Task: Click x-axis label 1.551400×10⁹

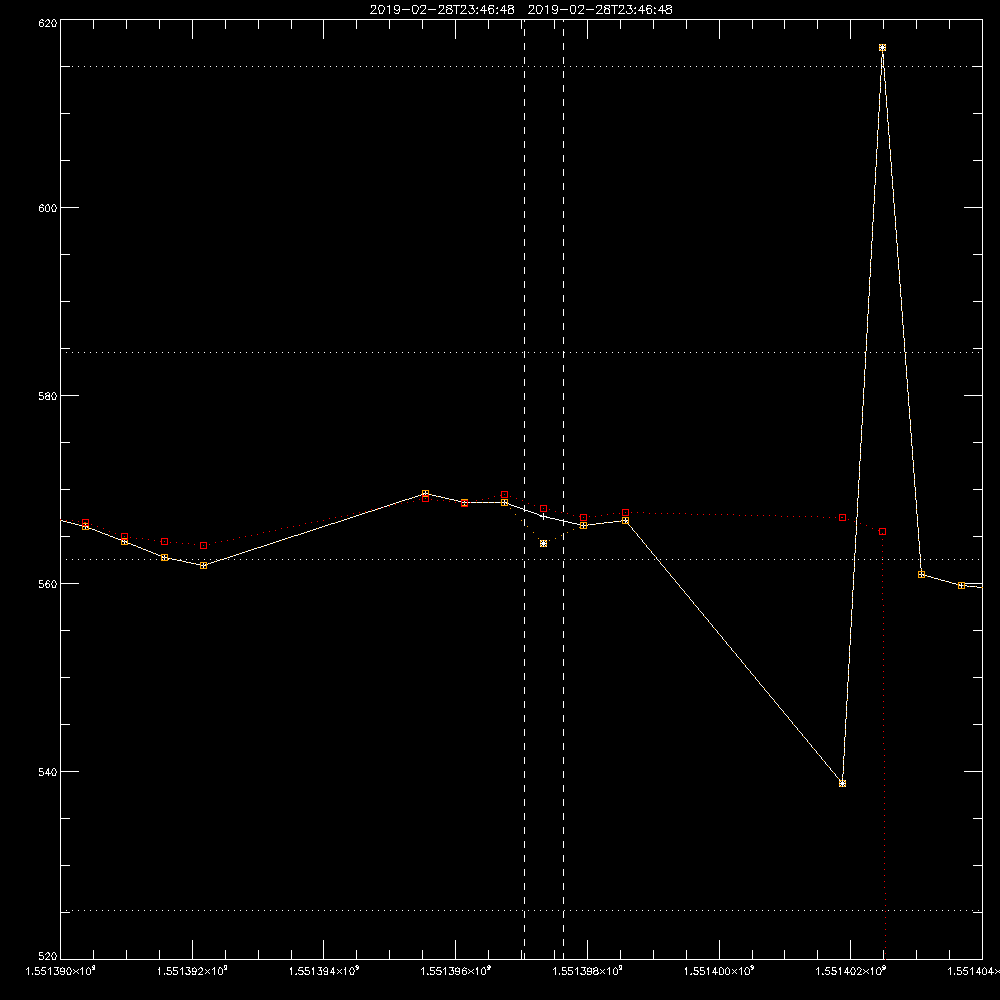Action: 719,971
